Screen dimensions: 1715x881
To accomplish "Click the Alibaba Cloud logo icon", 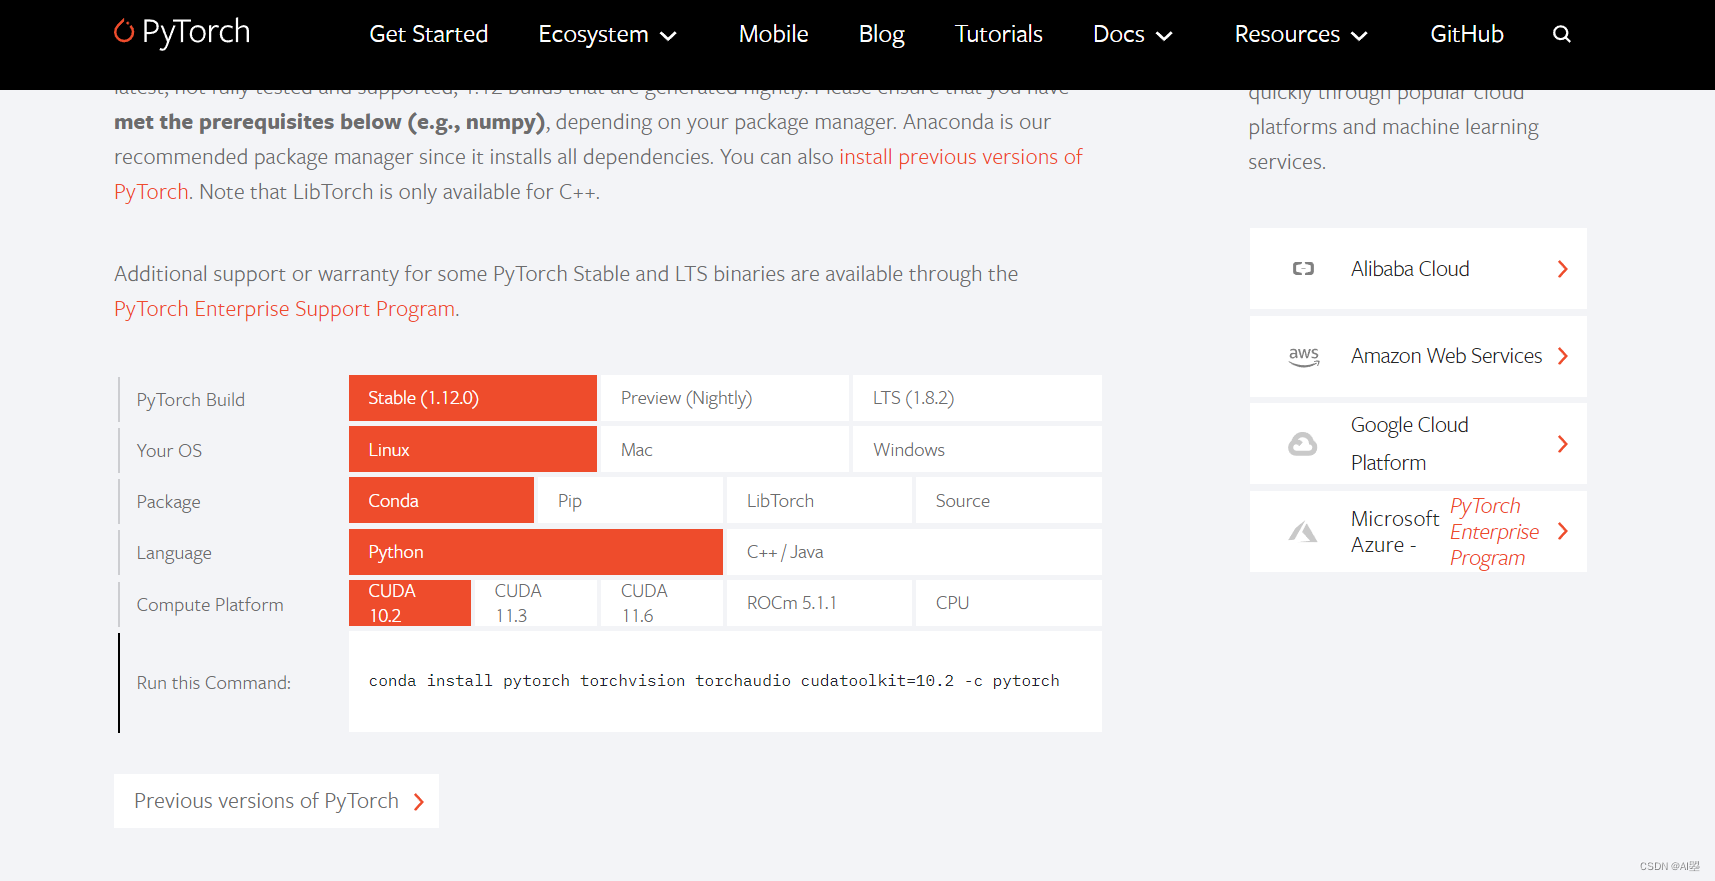I will coord(1303,269).
